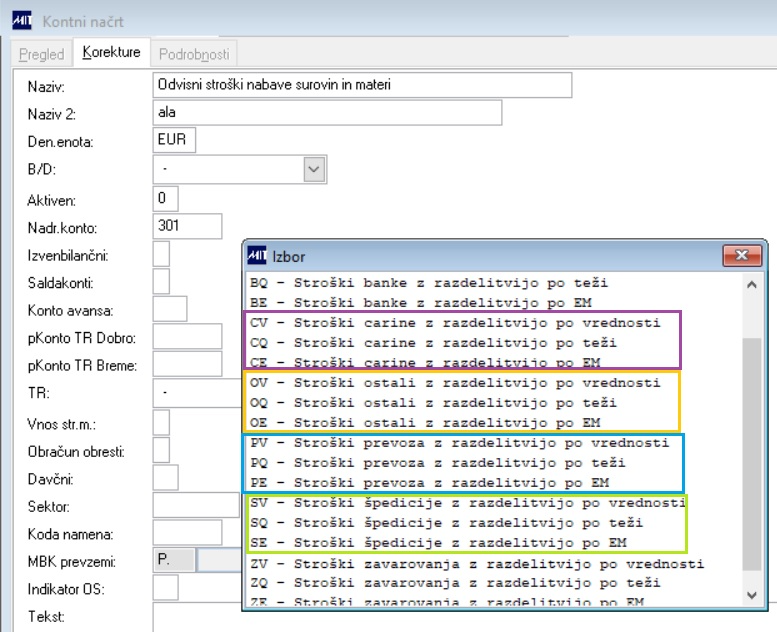Tick the Vnos str.m. checkbox

click(161, 423)
